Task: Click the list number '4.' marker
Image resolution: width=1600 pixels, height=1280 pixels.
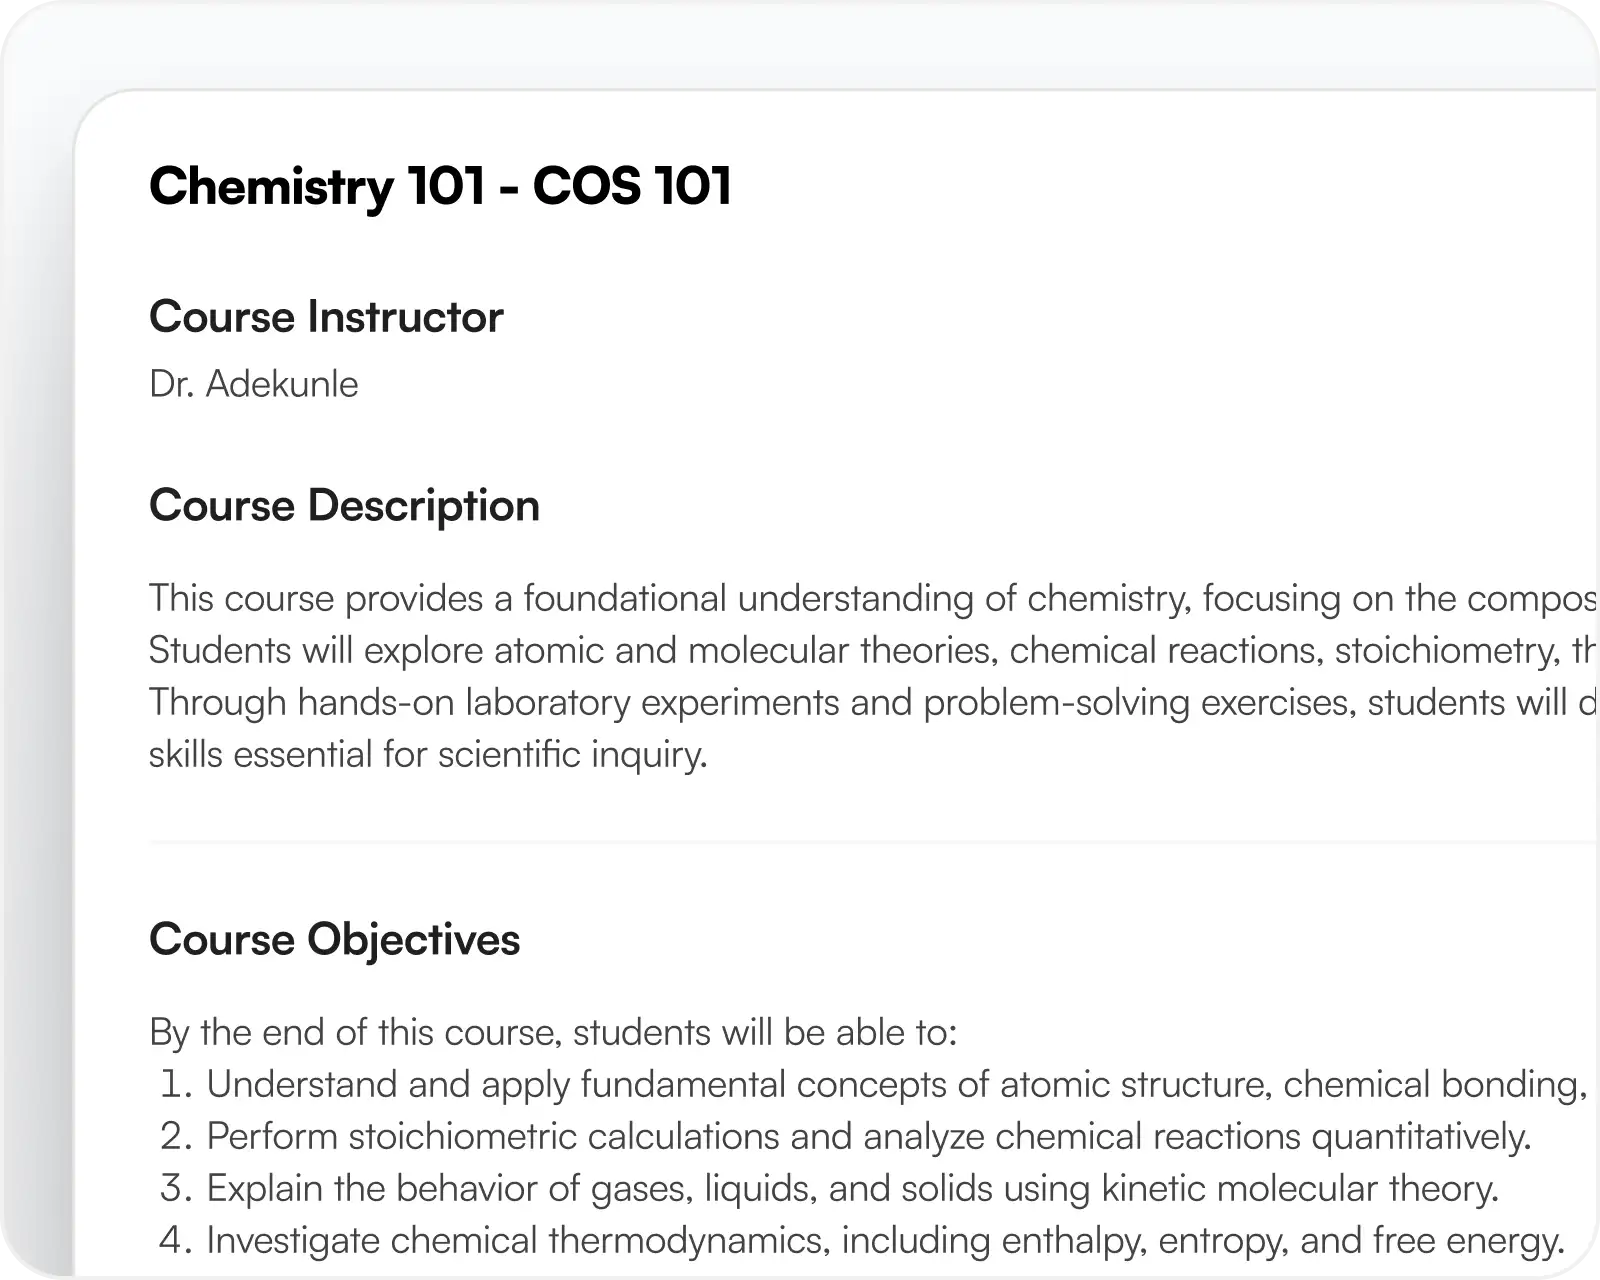Action: coord(176,1240)
